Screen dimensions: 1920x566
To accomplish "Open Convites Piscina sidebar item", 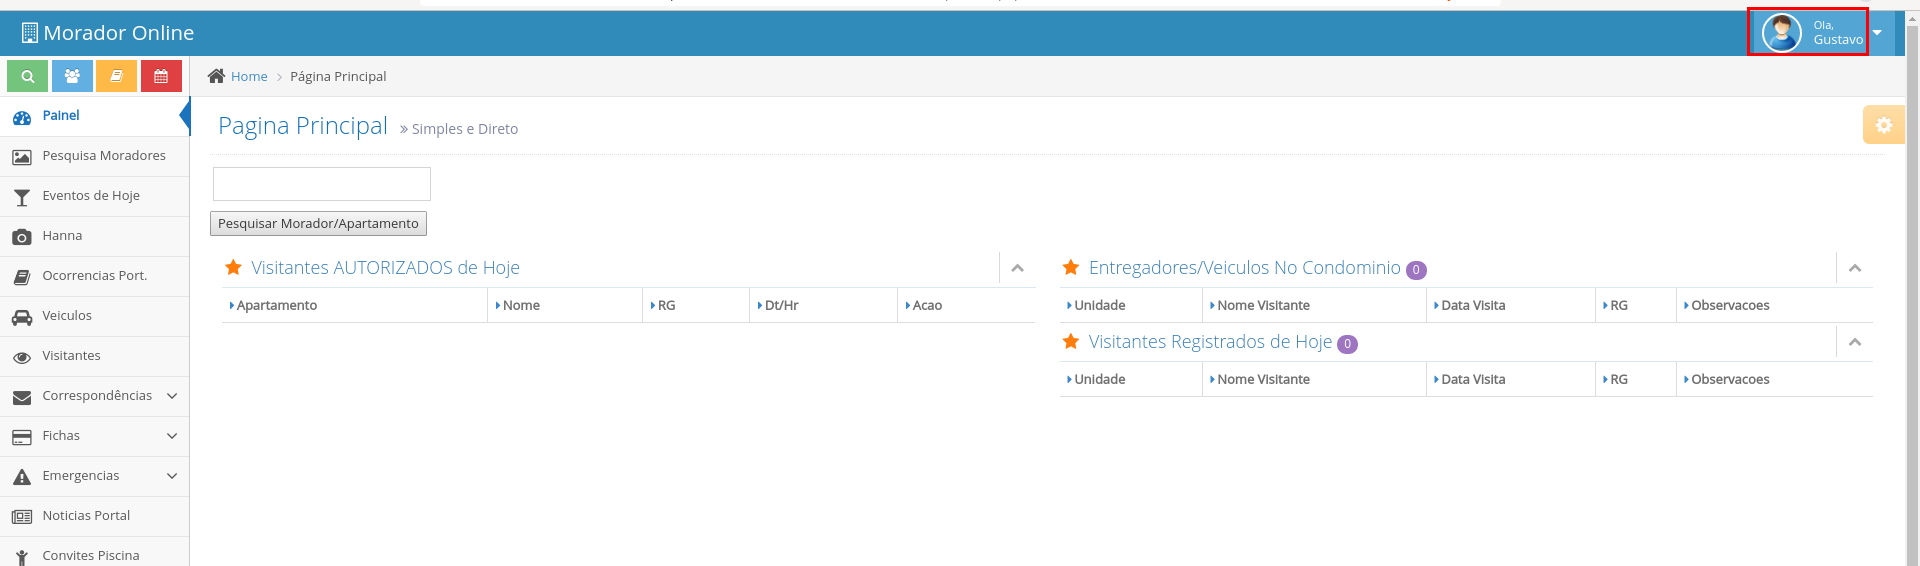I will [x=95, y=552].
